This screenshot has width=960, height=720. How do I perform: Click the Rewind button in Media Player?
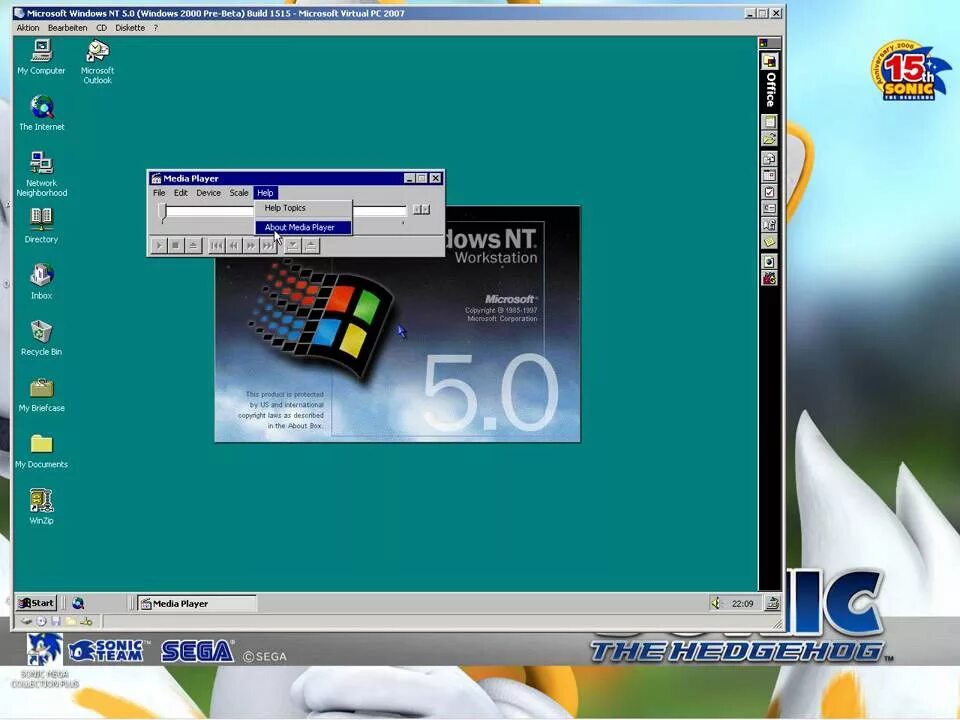[x=233, y=246]
